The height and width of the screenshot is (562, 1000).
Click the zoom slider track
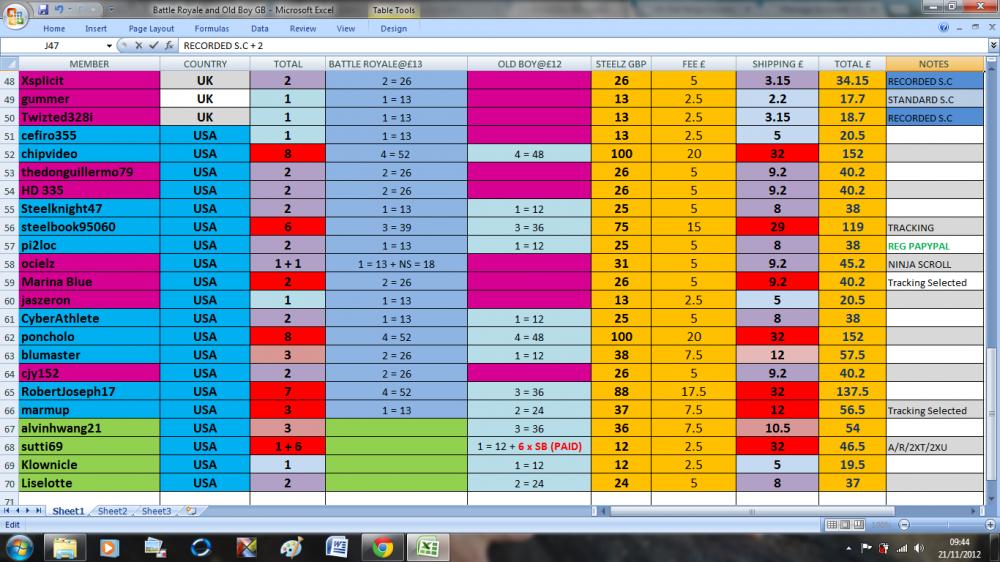click(x=947, y=524)
